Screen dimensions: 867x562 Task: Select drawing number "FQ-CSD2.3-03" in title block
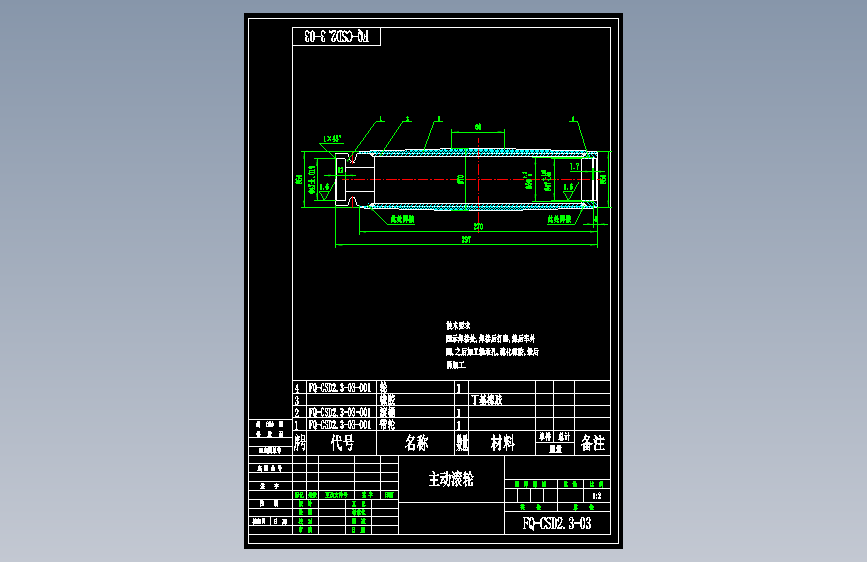pos(557,523)
